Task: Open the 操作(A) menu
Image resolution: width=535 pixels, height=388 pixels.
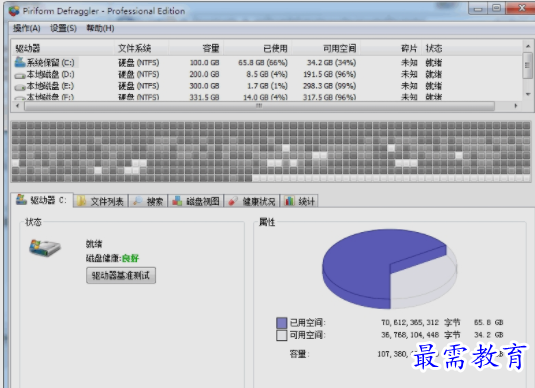Action: point(27,28)
